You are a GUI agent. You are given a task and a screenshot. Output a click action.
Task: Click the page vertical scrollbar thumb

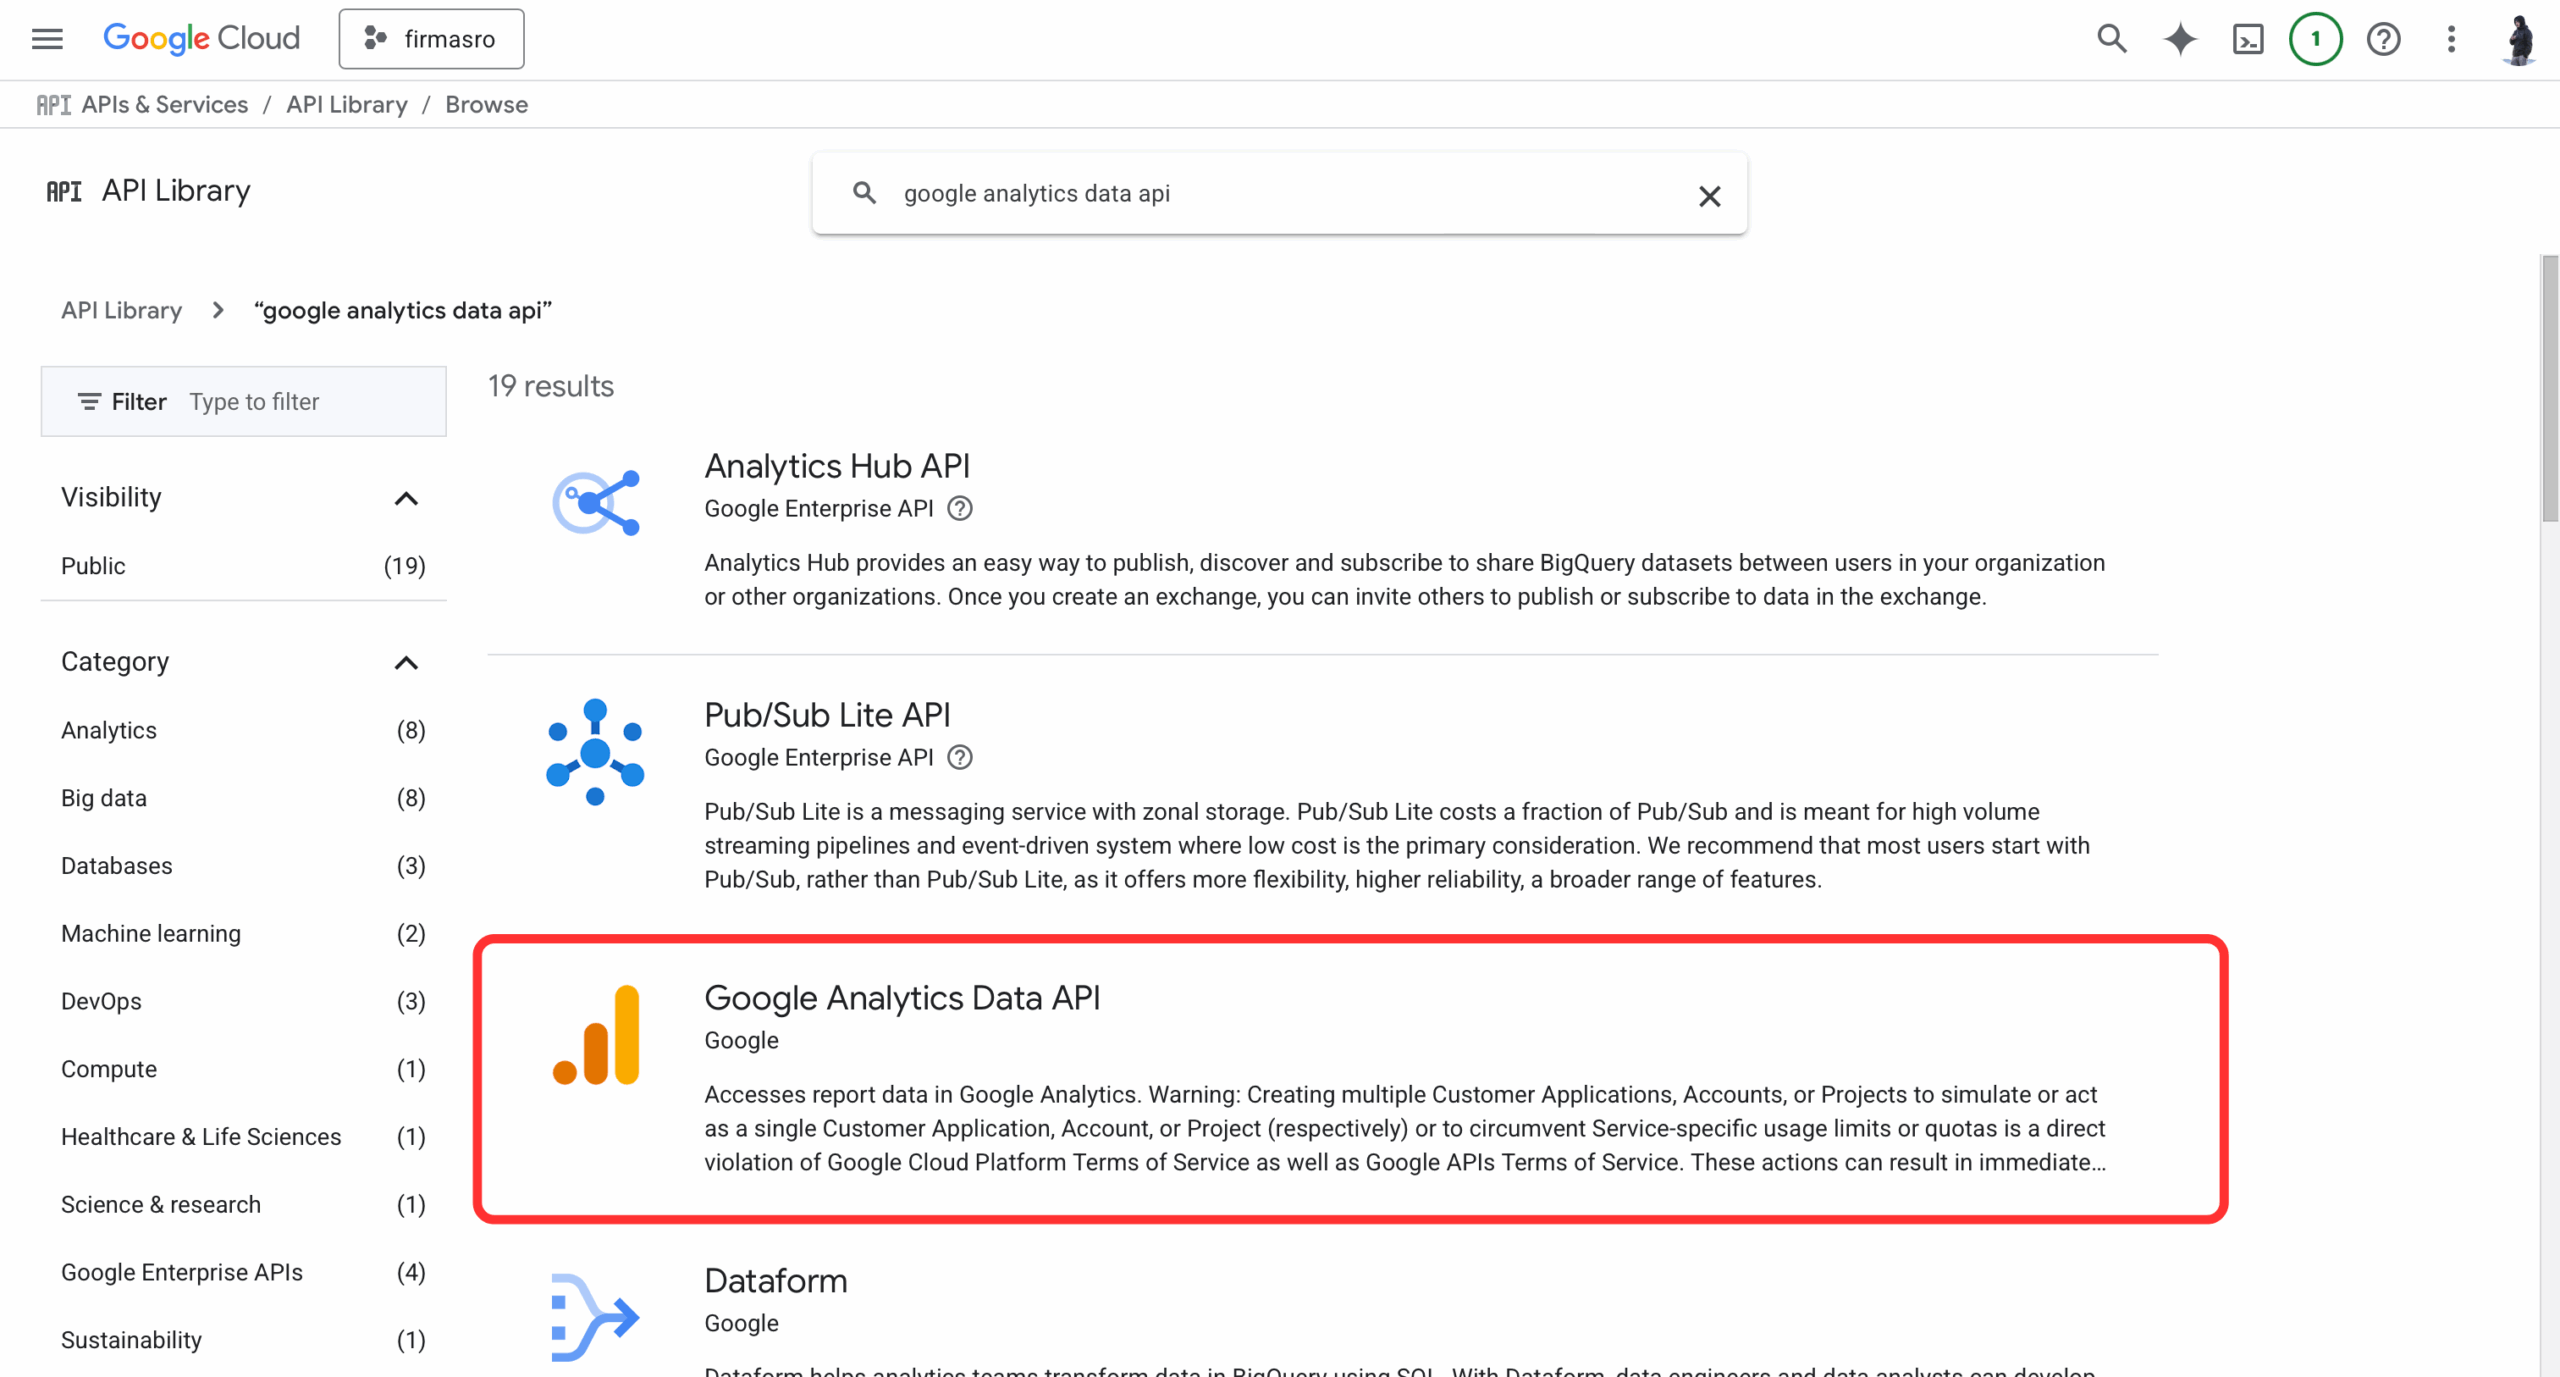2549,388
